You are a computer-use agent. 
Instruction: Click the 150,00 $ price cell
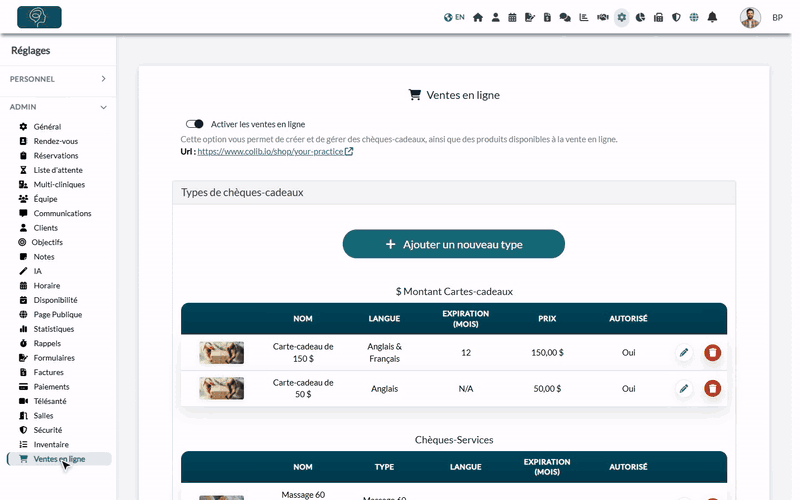[547, 353]
